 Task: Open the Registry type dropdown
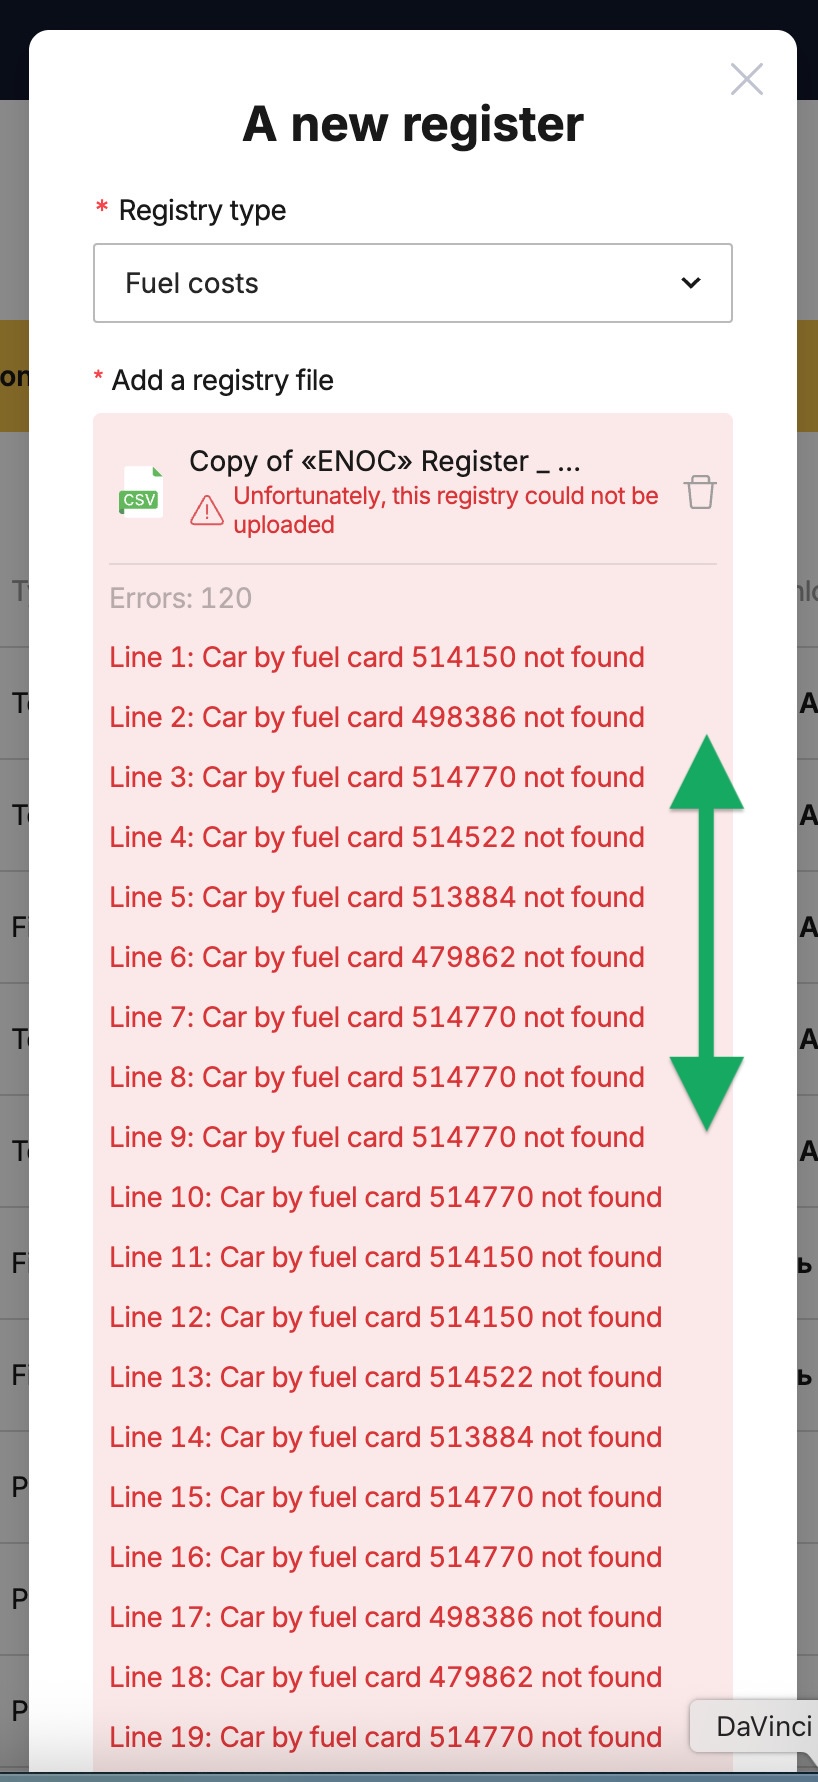[x=413, y=283]
